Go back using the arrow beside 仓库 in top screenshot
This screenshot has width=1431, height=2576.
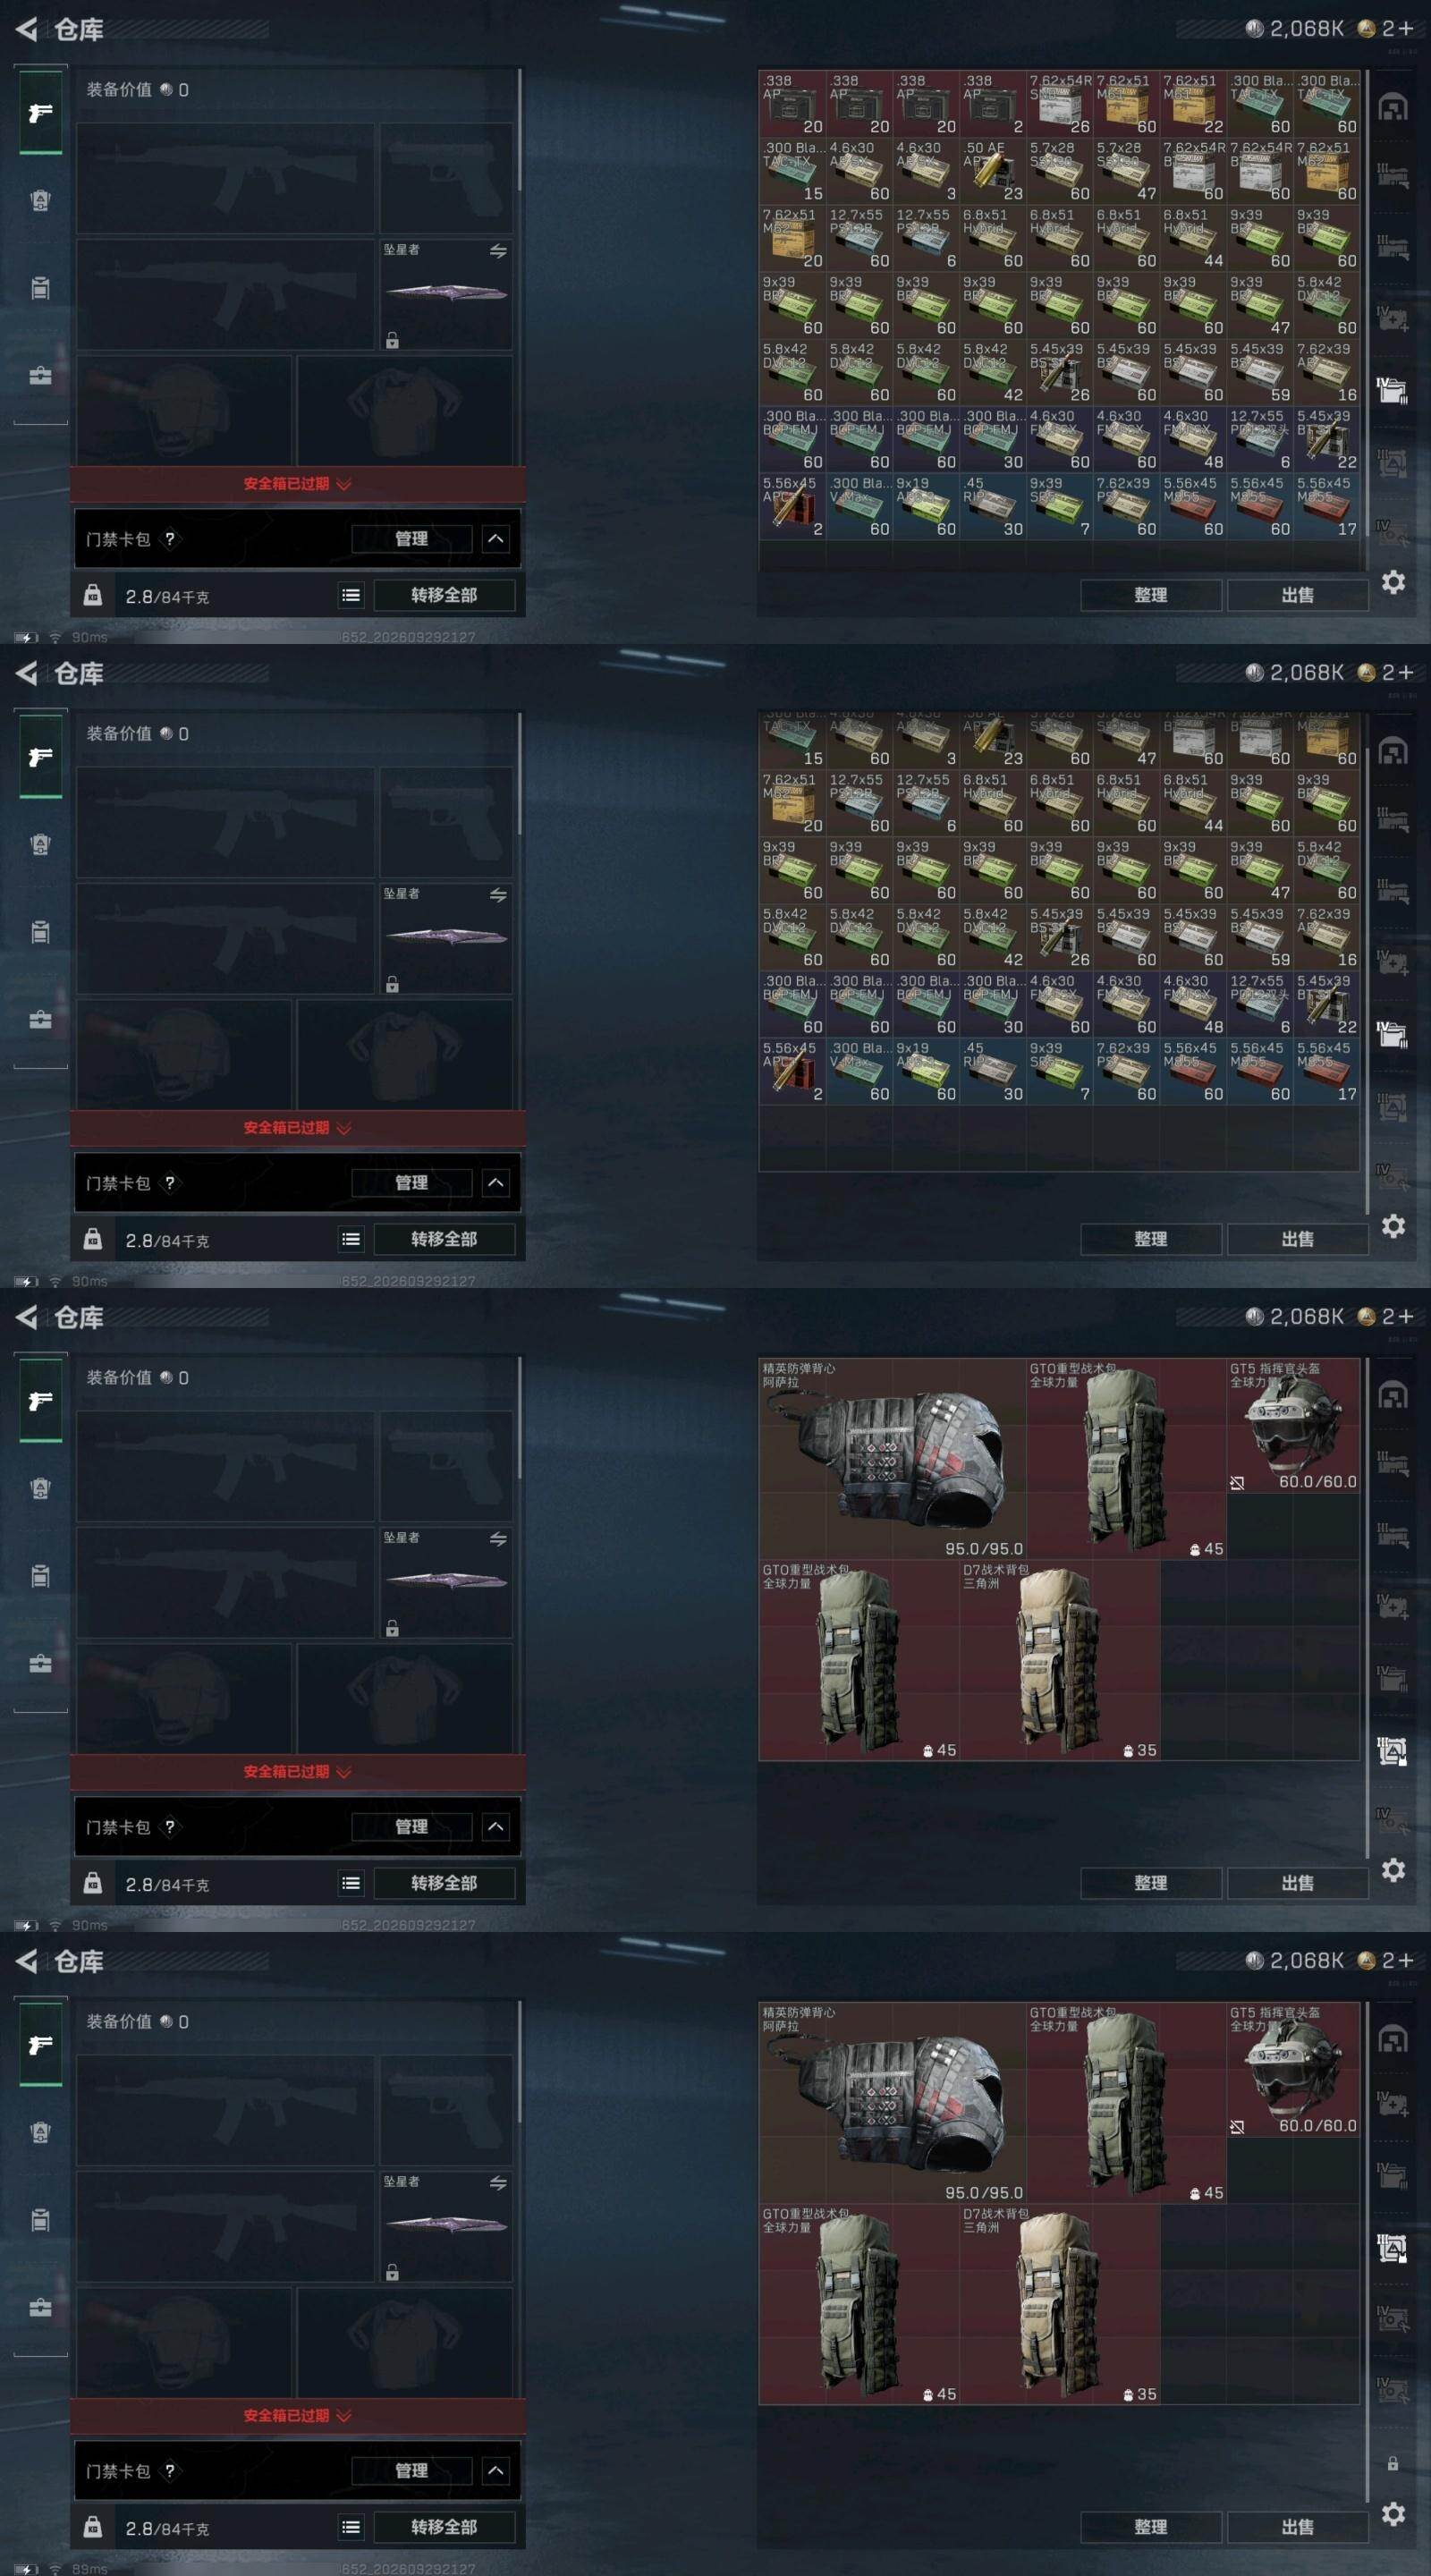(x=26, y=30)
